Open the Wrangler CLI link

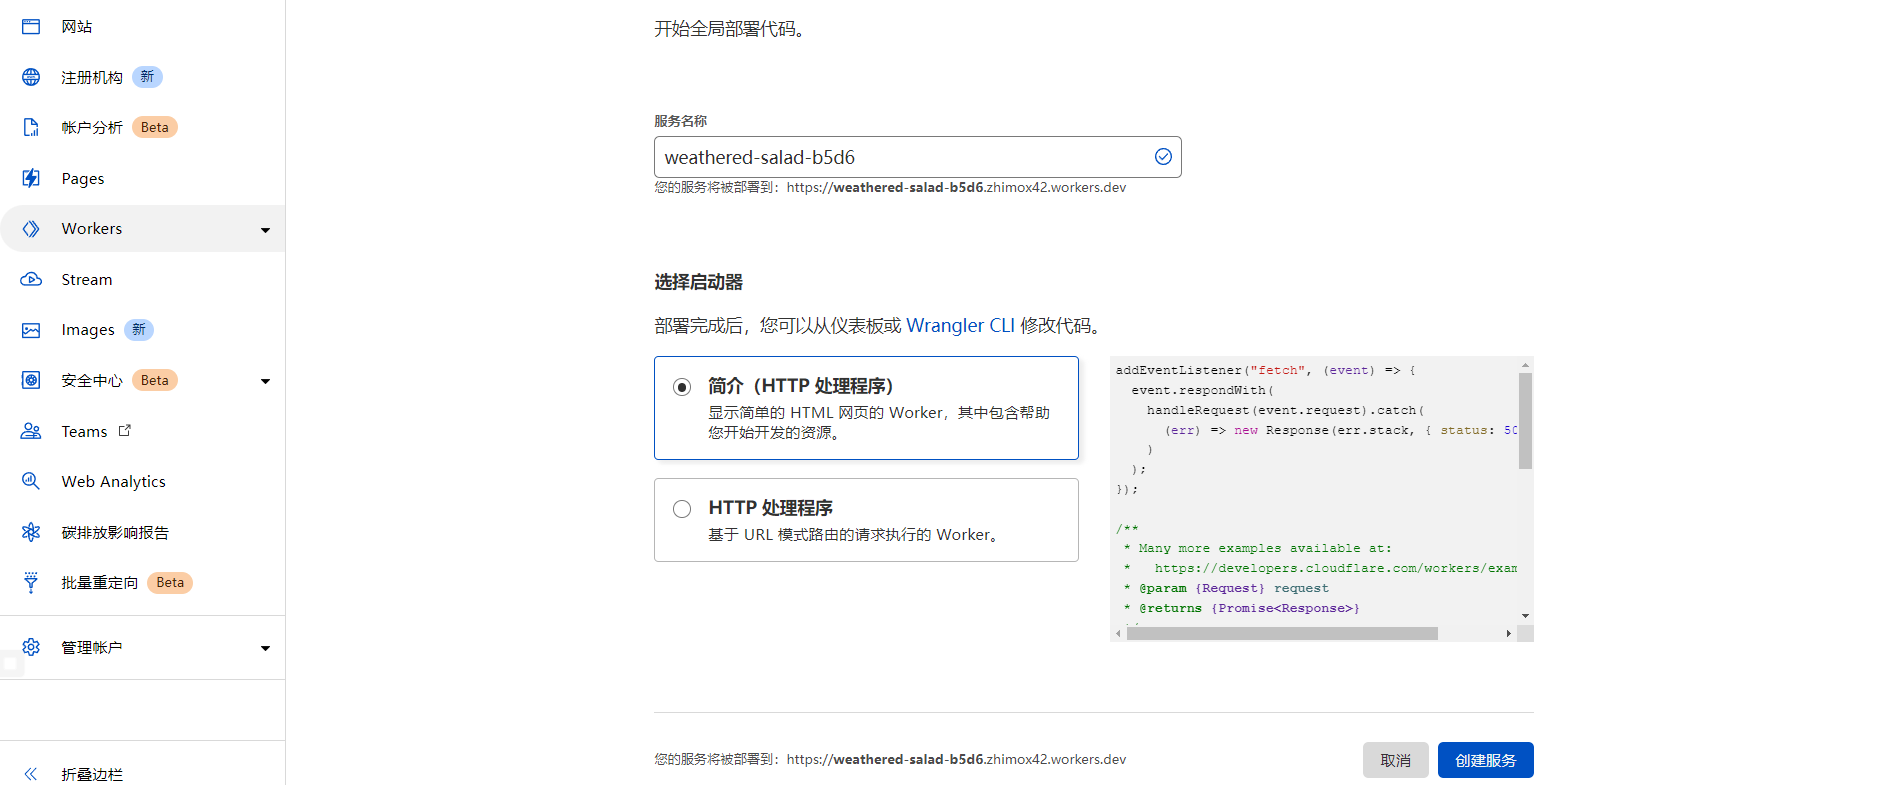pos(959,326)
